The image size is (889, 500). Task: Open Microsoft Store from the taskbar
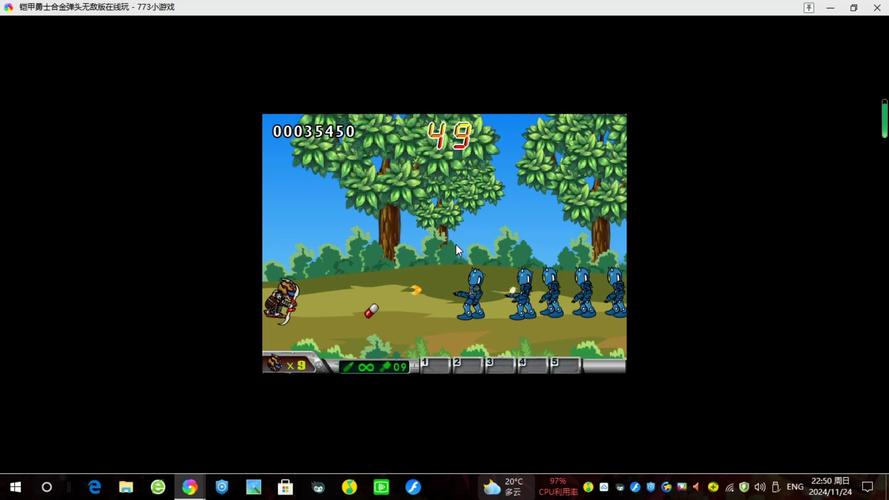point(286,487)
